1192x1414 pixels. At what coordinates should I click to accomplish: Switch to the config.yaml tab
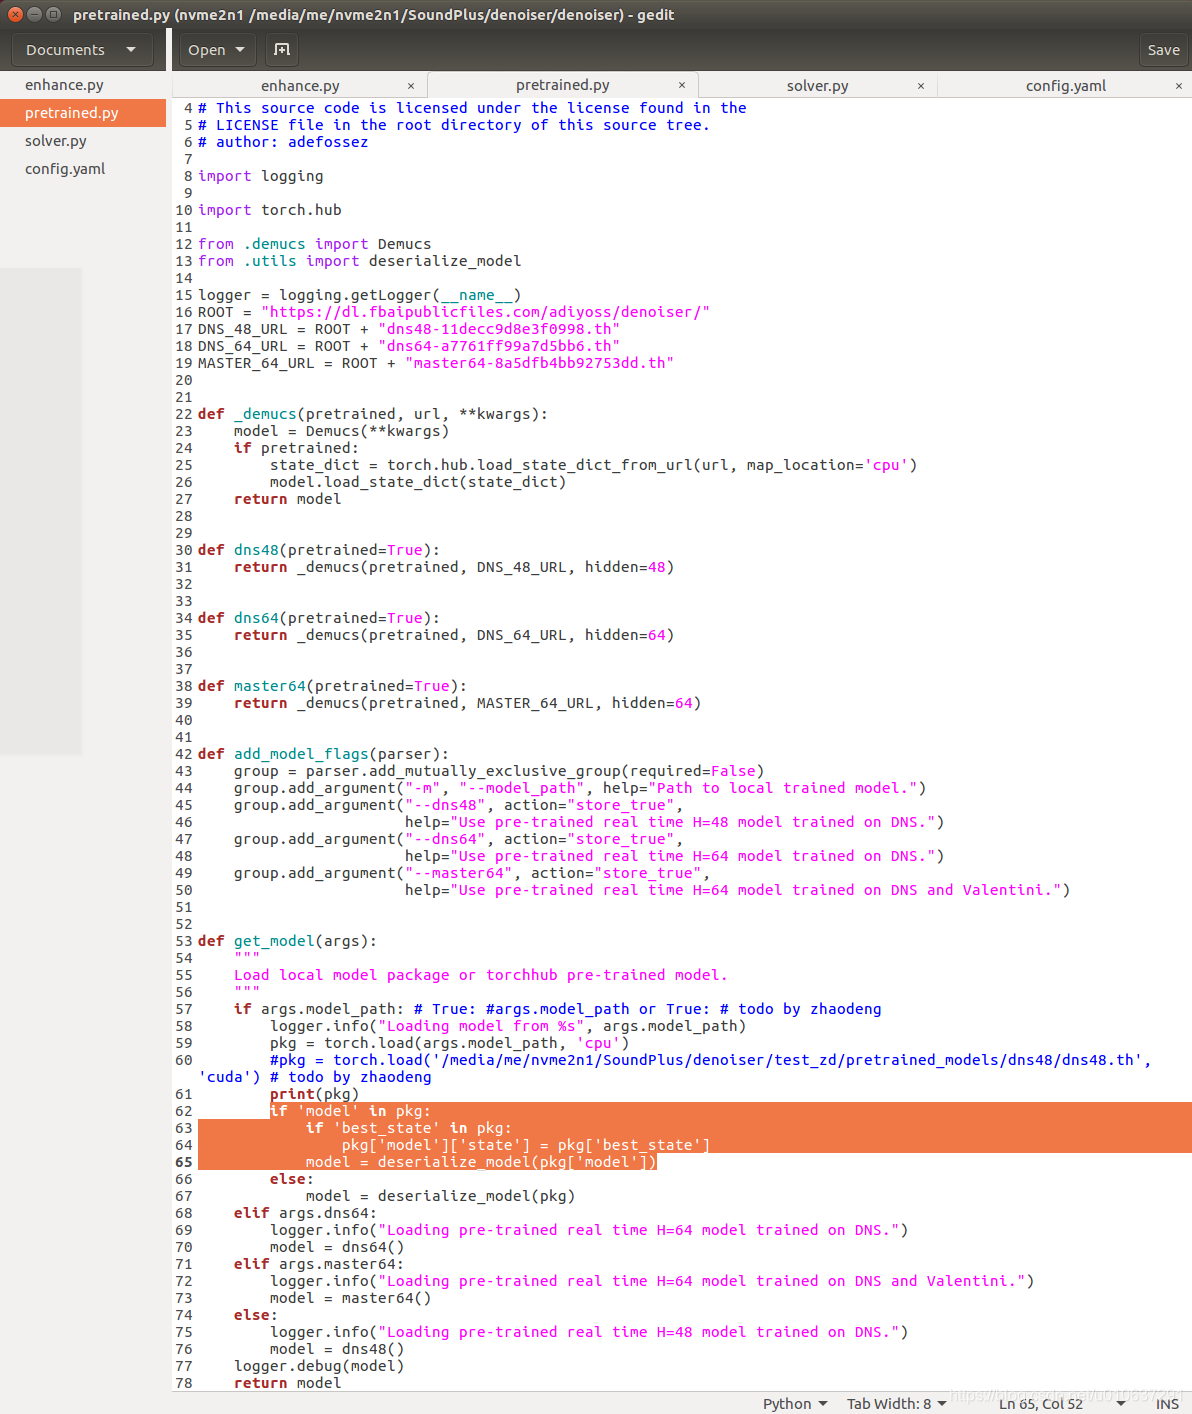[1065, 85]
